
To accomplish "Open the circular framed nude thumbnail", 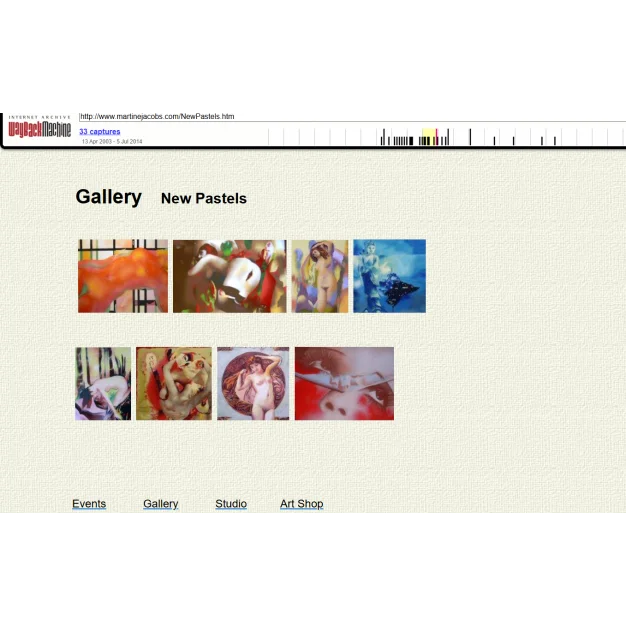I will (253, 383).
